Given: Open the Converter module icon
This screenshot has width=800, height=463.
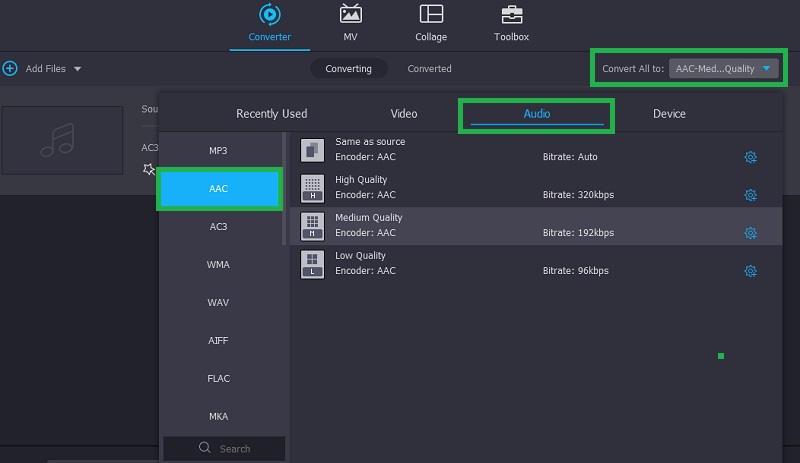Looking at the screenshot, I should pyautogui.click(x=269, y=15).
